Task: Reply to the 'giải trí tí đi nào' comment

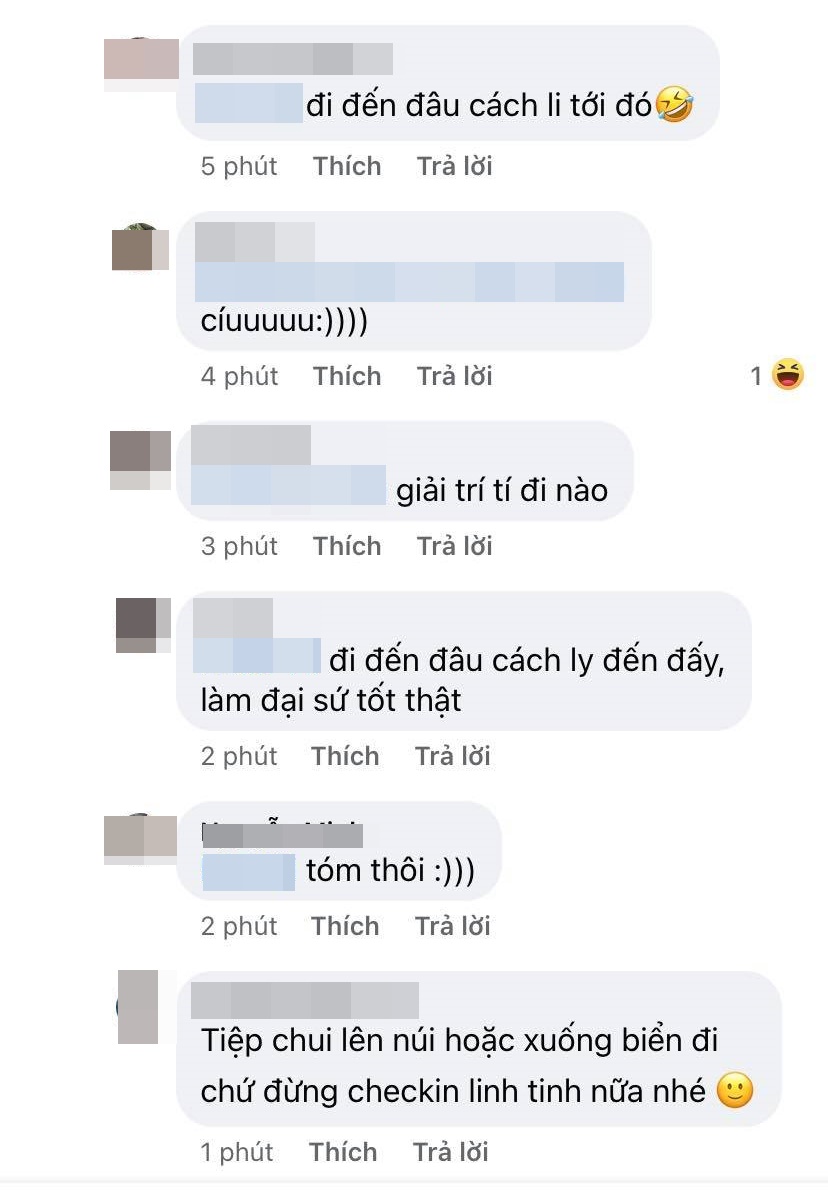Action: 455,547
